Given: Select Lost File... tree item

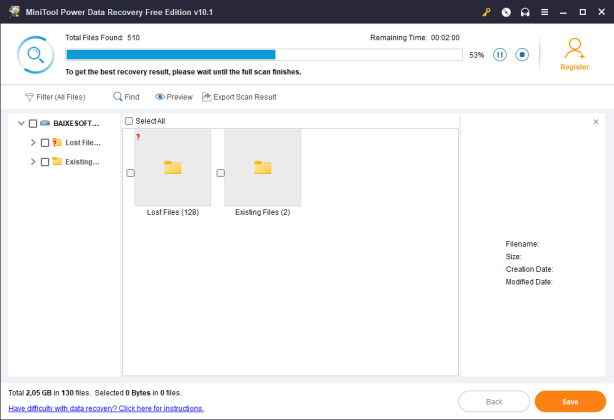Looking at the screenshot, I should point(83,142).
